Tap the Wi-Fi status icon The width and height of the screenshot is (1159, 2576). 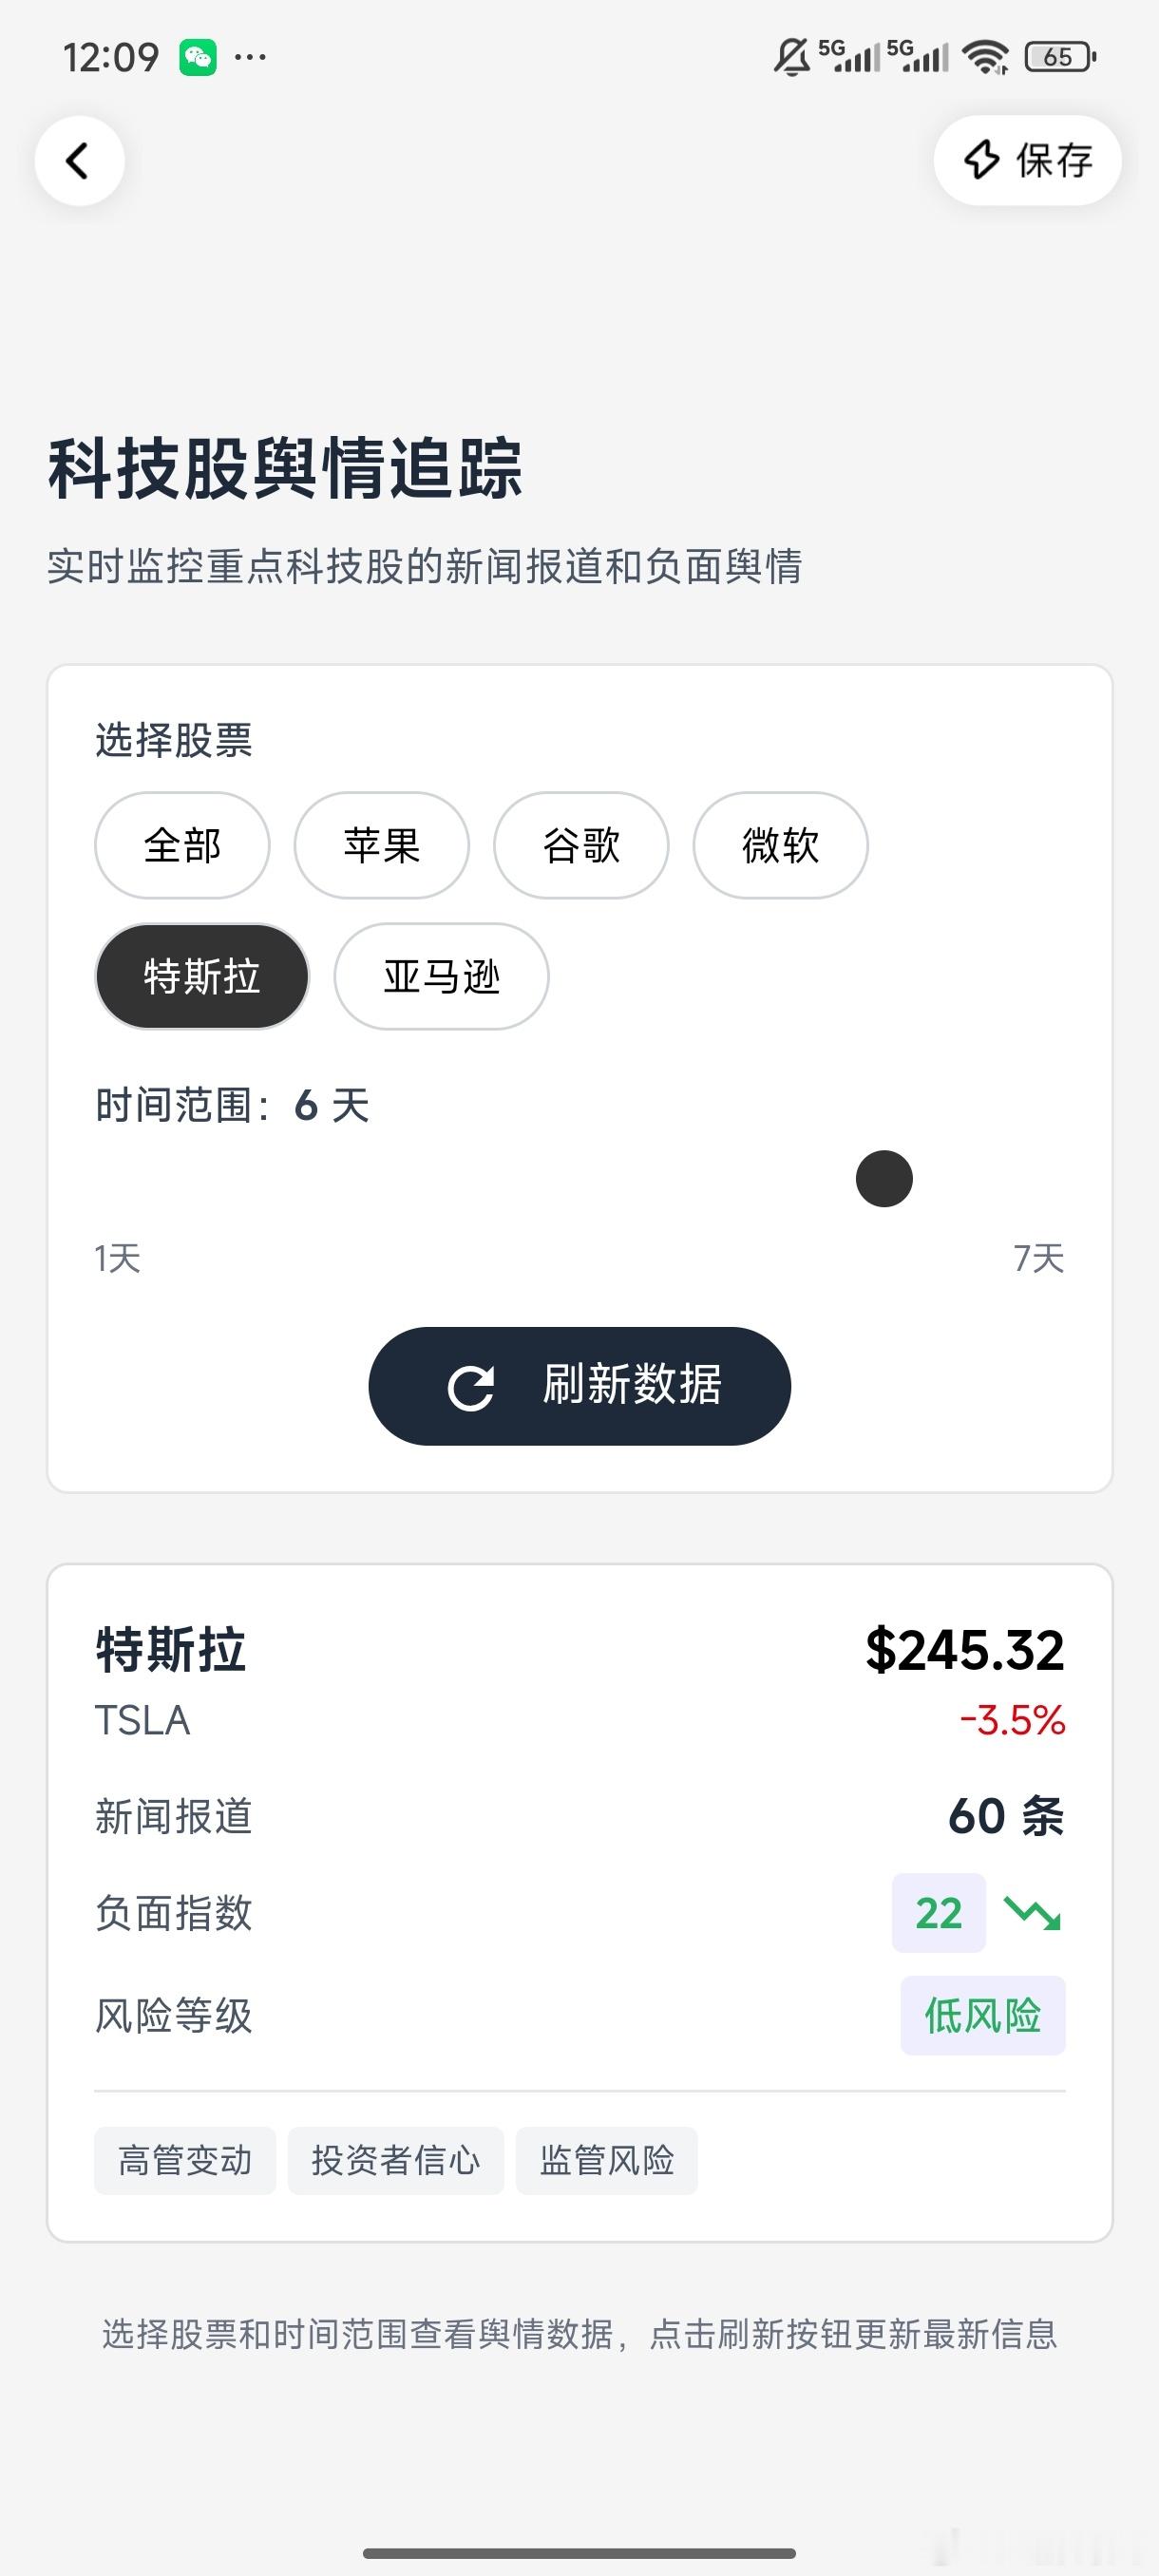click(986, 57)
